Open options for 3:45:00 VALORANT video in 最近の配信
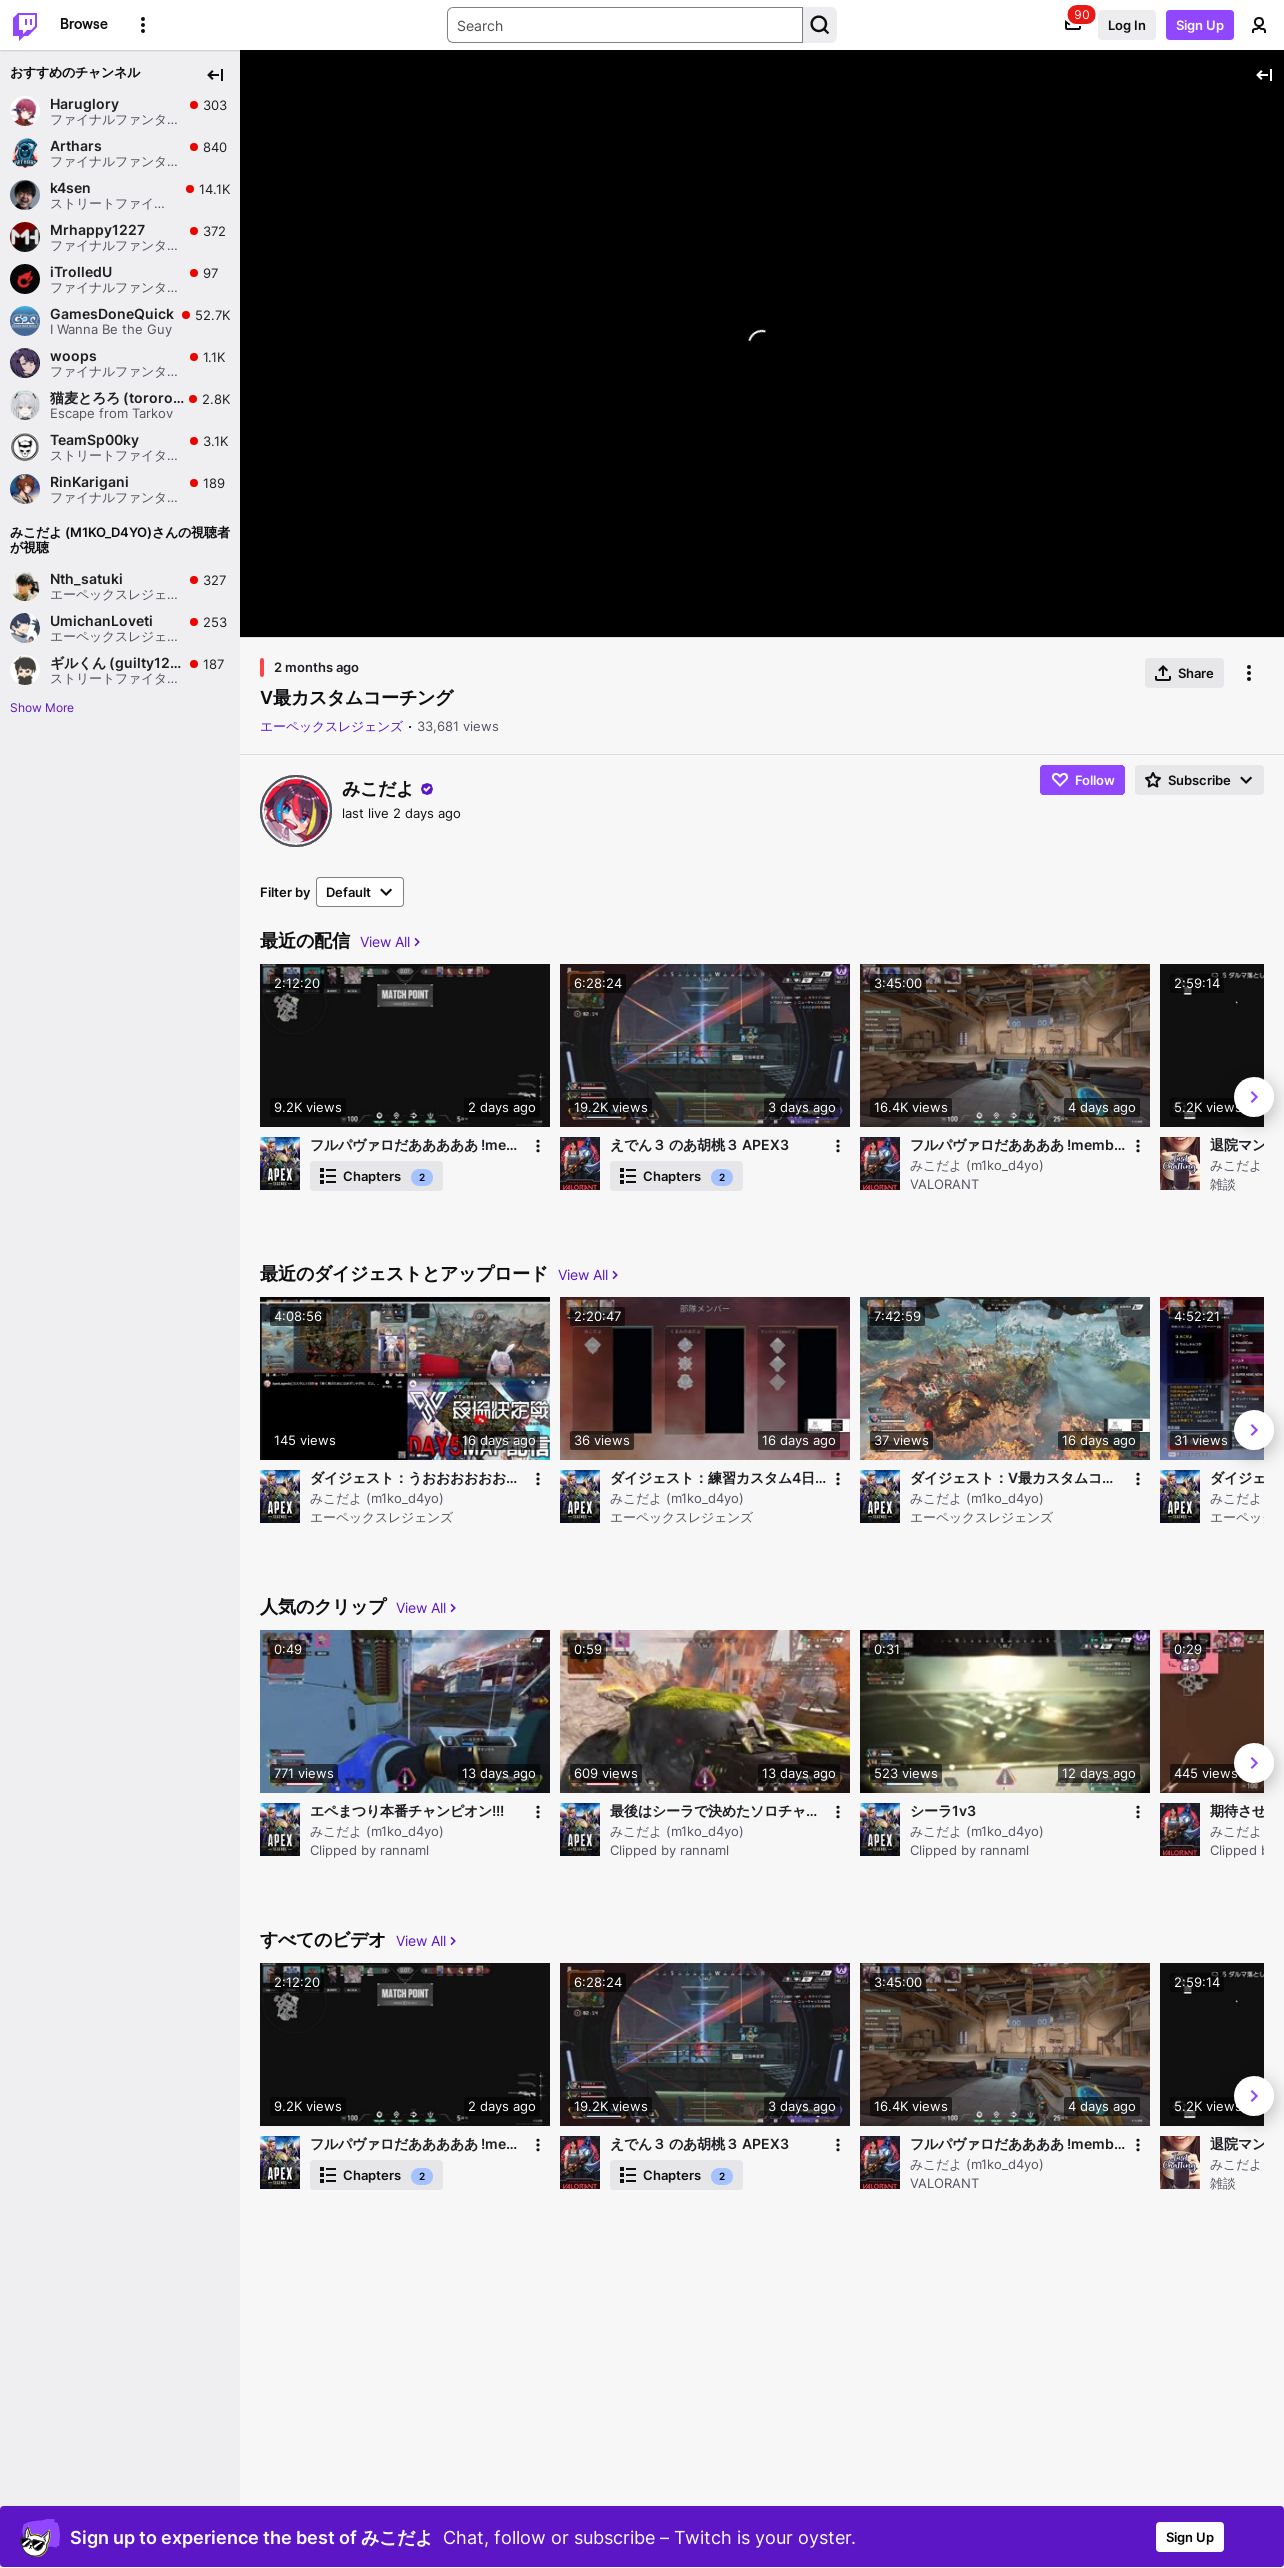 1138,1146
